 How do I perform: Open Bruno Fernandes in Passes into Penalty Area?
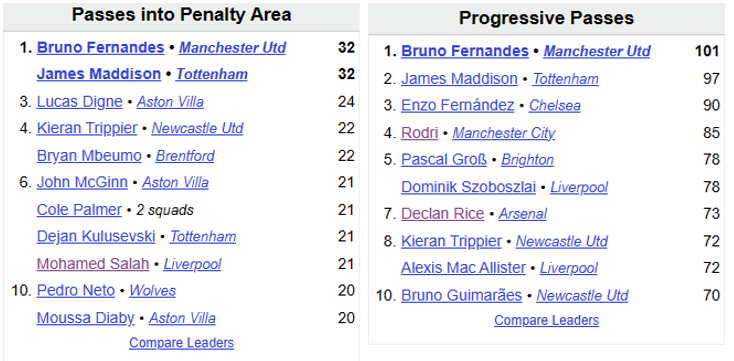click(x=100, y=48)
